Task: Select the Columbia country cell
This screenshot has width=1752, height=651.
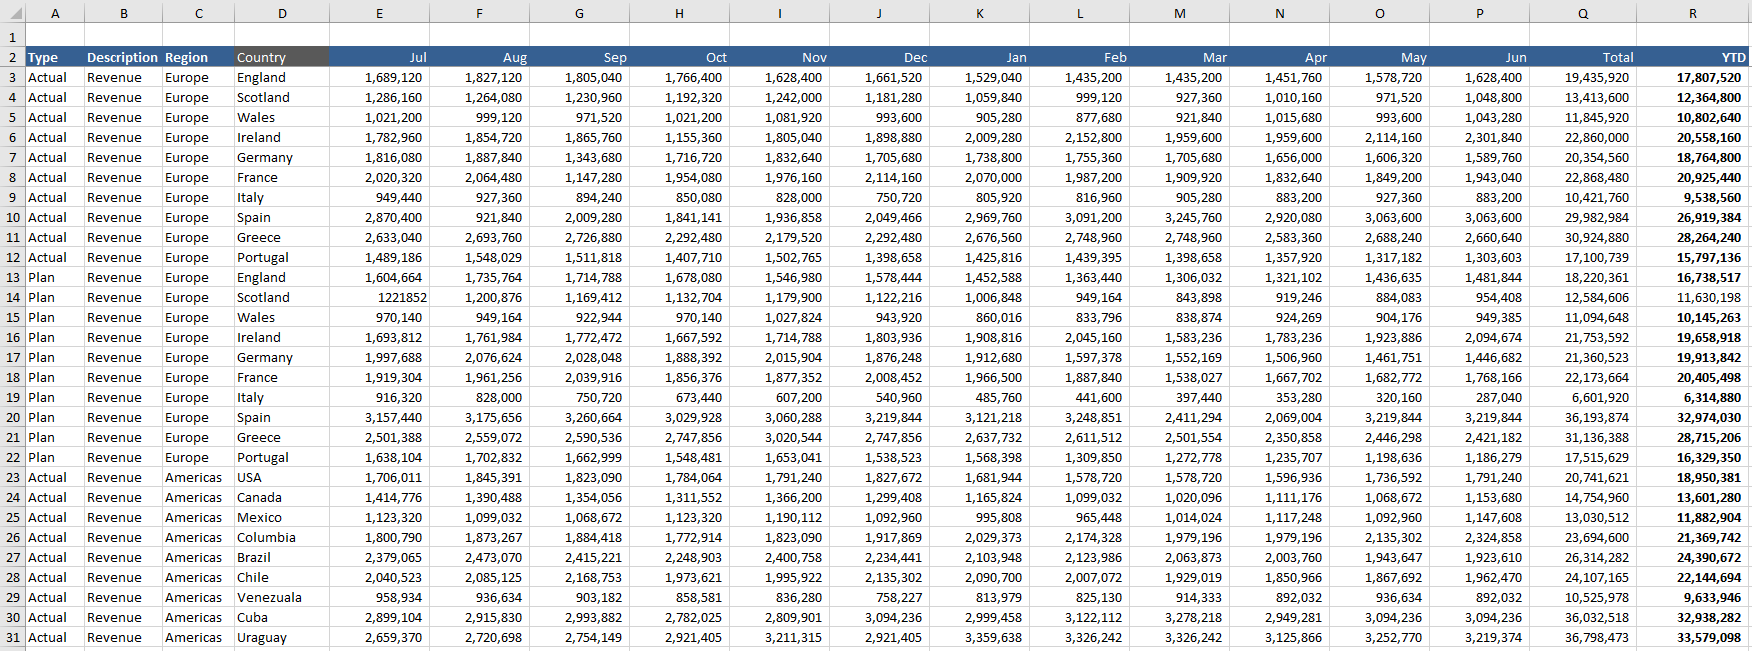Action: 282,537
